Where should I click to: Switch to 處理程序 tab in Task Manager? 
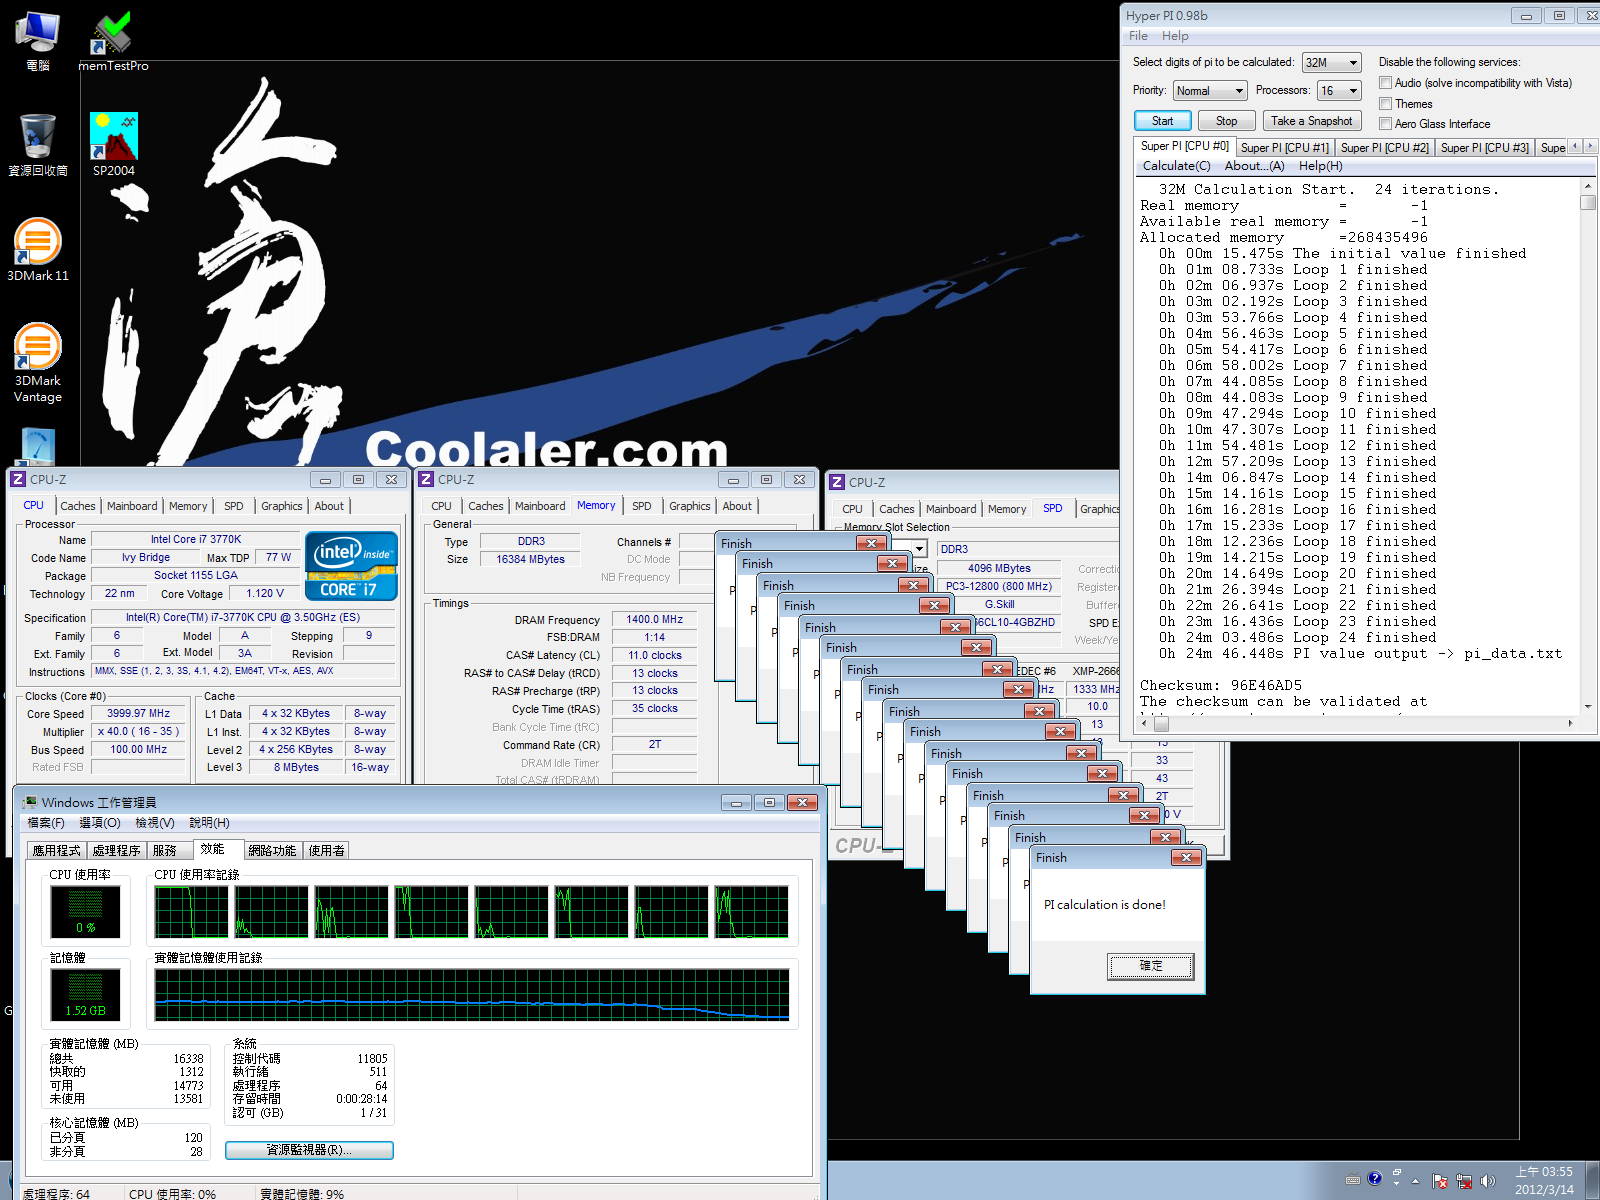(x=116, y=851)
